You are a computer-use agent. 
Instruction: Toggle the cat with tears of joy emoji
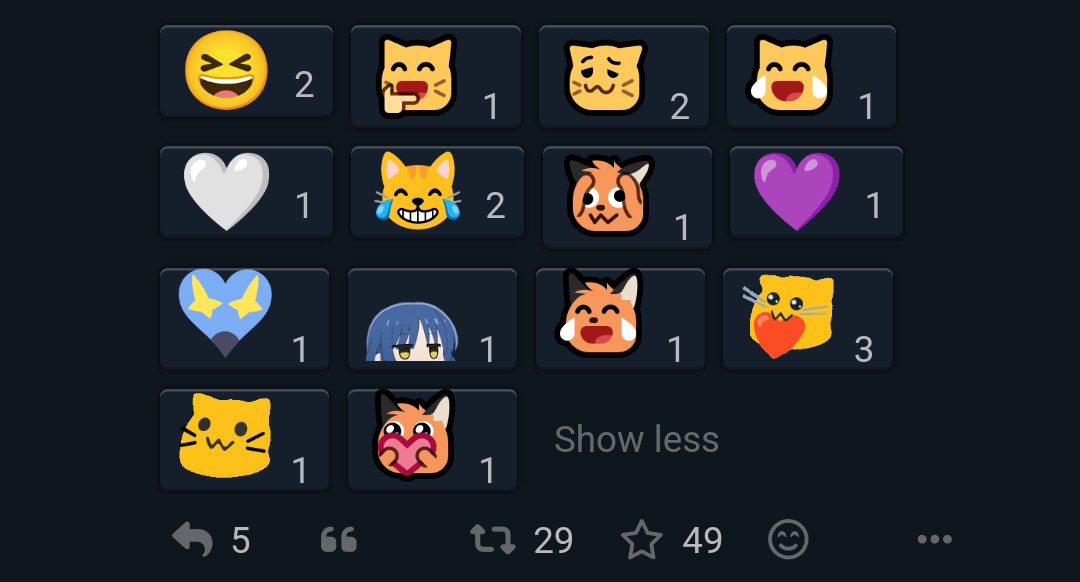pyautogui.click(x=437, y=192)
